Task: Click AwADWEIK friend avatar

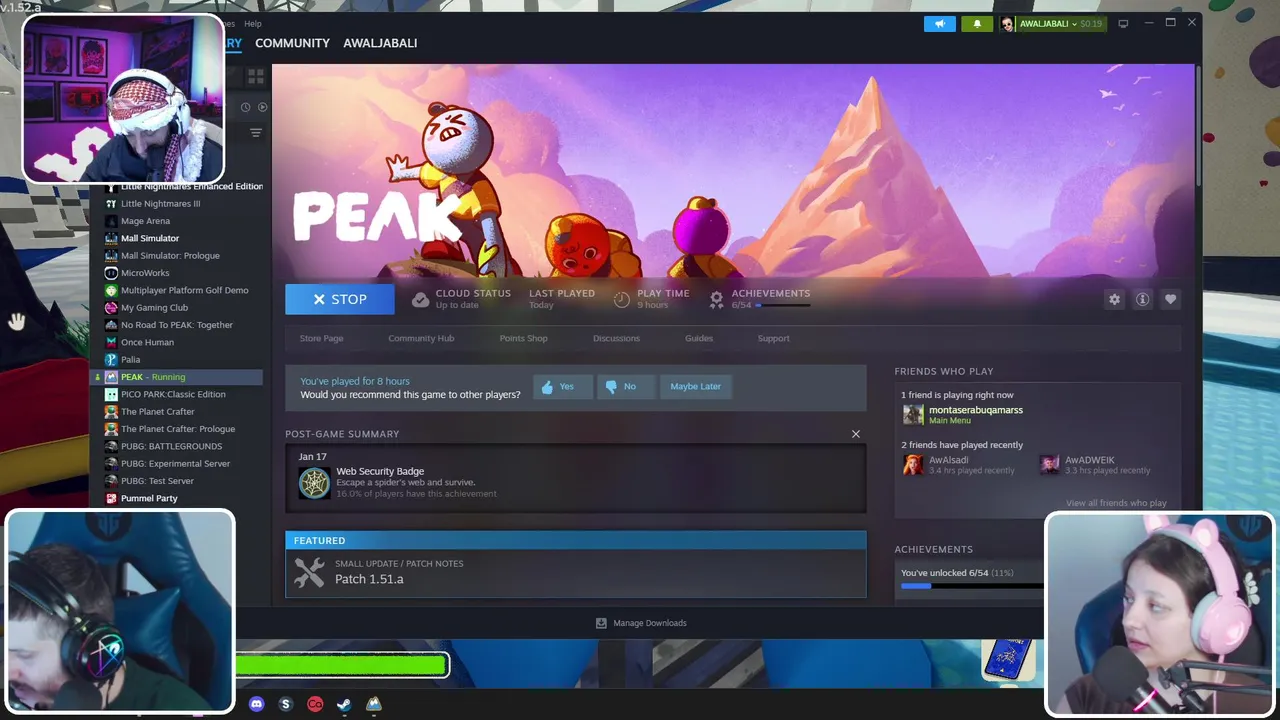Action: click(x=1049, y=465)
